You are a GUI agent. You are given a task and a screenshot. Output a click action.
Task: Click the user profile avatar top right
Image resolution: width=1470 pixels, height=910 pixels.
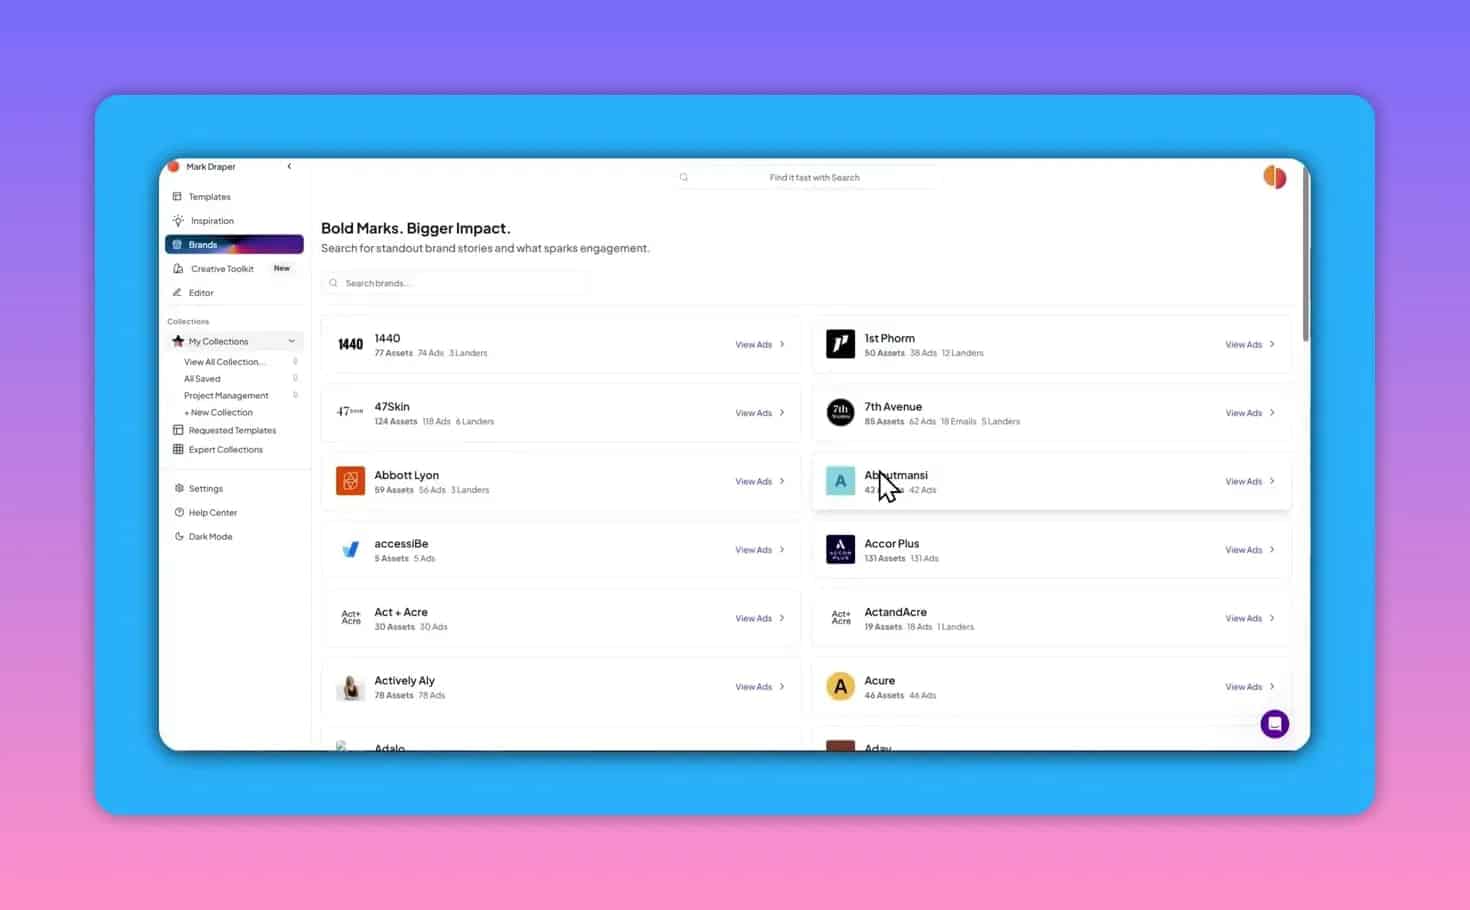point(1274,177)
